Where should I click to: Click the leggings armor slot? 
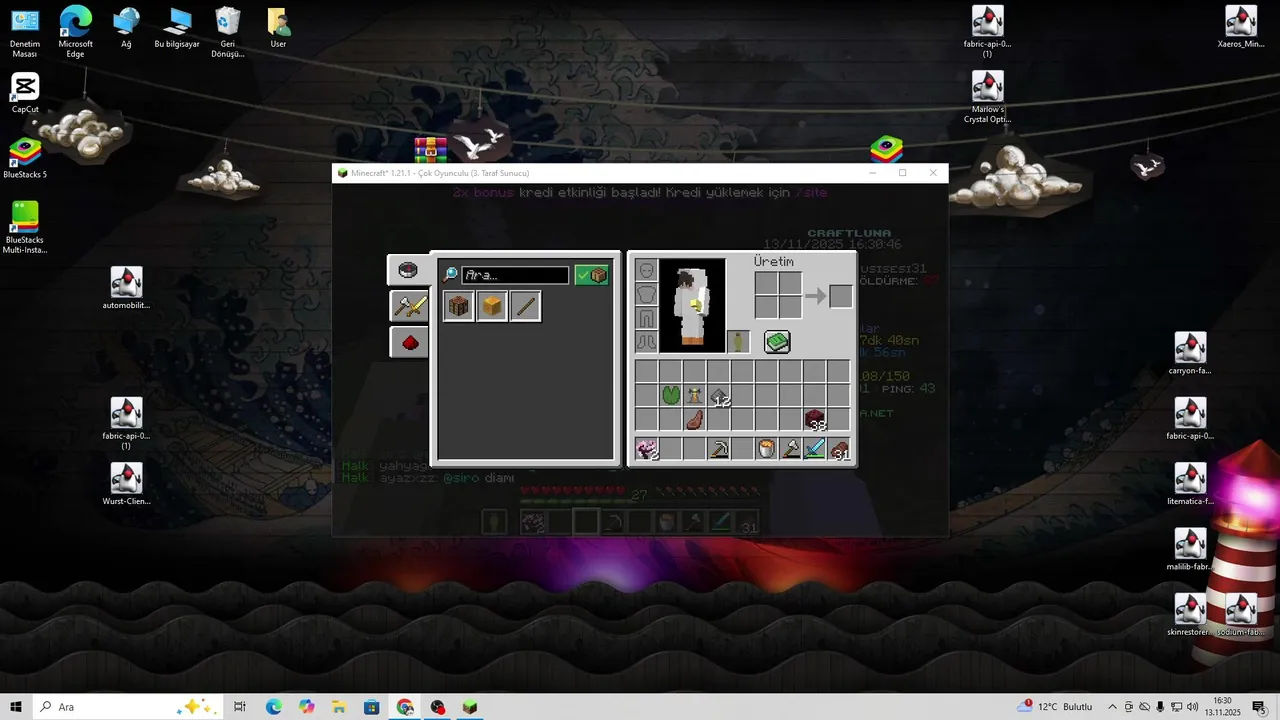pyautogui.click(x=646, y=318)
